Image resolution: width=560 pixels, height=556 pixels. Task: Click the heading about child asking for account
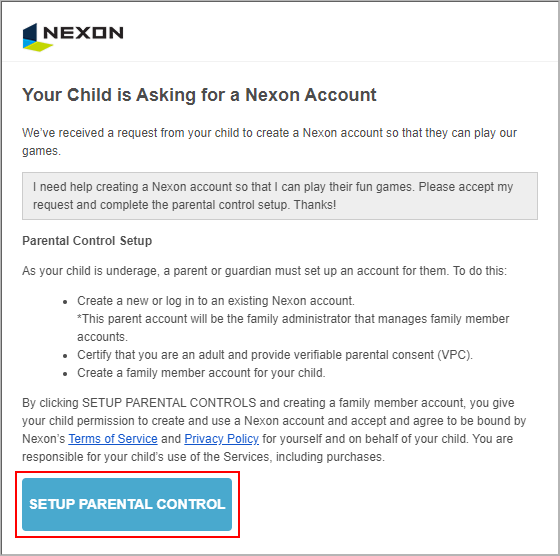pyautogui.click(x=199, y=95)
